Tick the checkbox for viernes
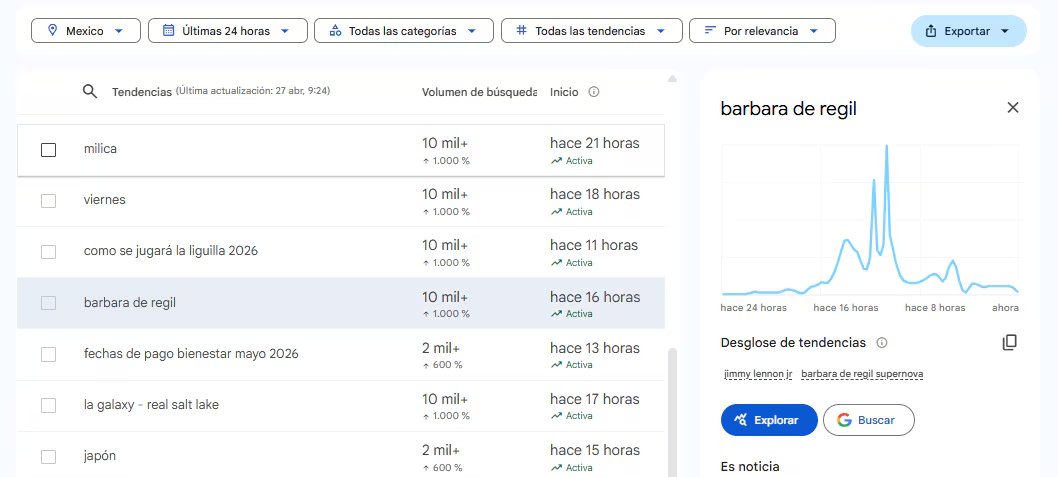The height and width of the screenshot is (477, 1058). point(49,200)
